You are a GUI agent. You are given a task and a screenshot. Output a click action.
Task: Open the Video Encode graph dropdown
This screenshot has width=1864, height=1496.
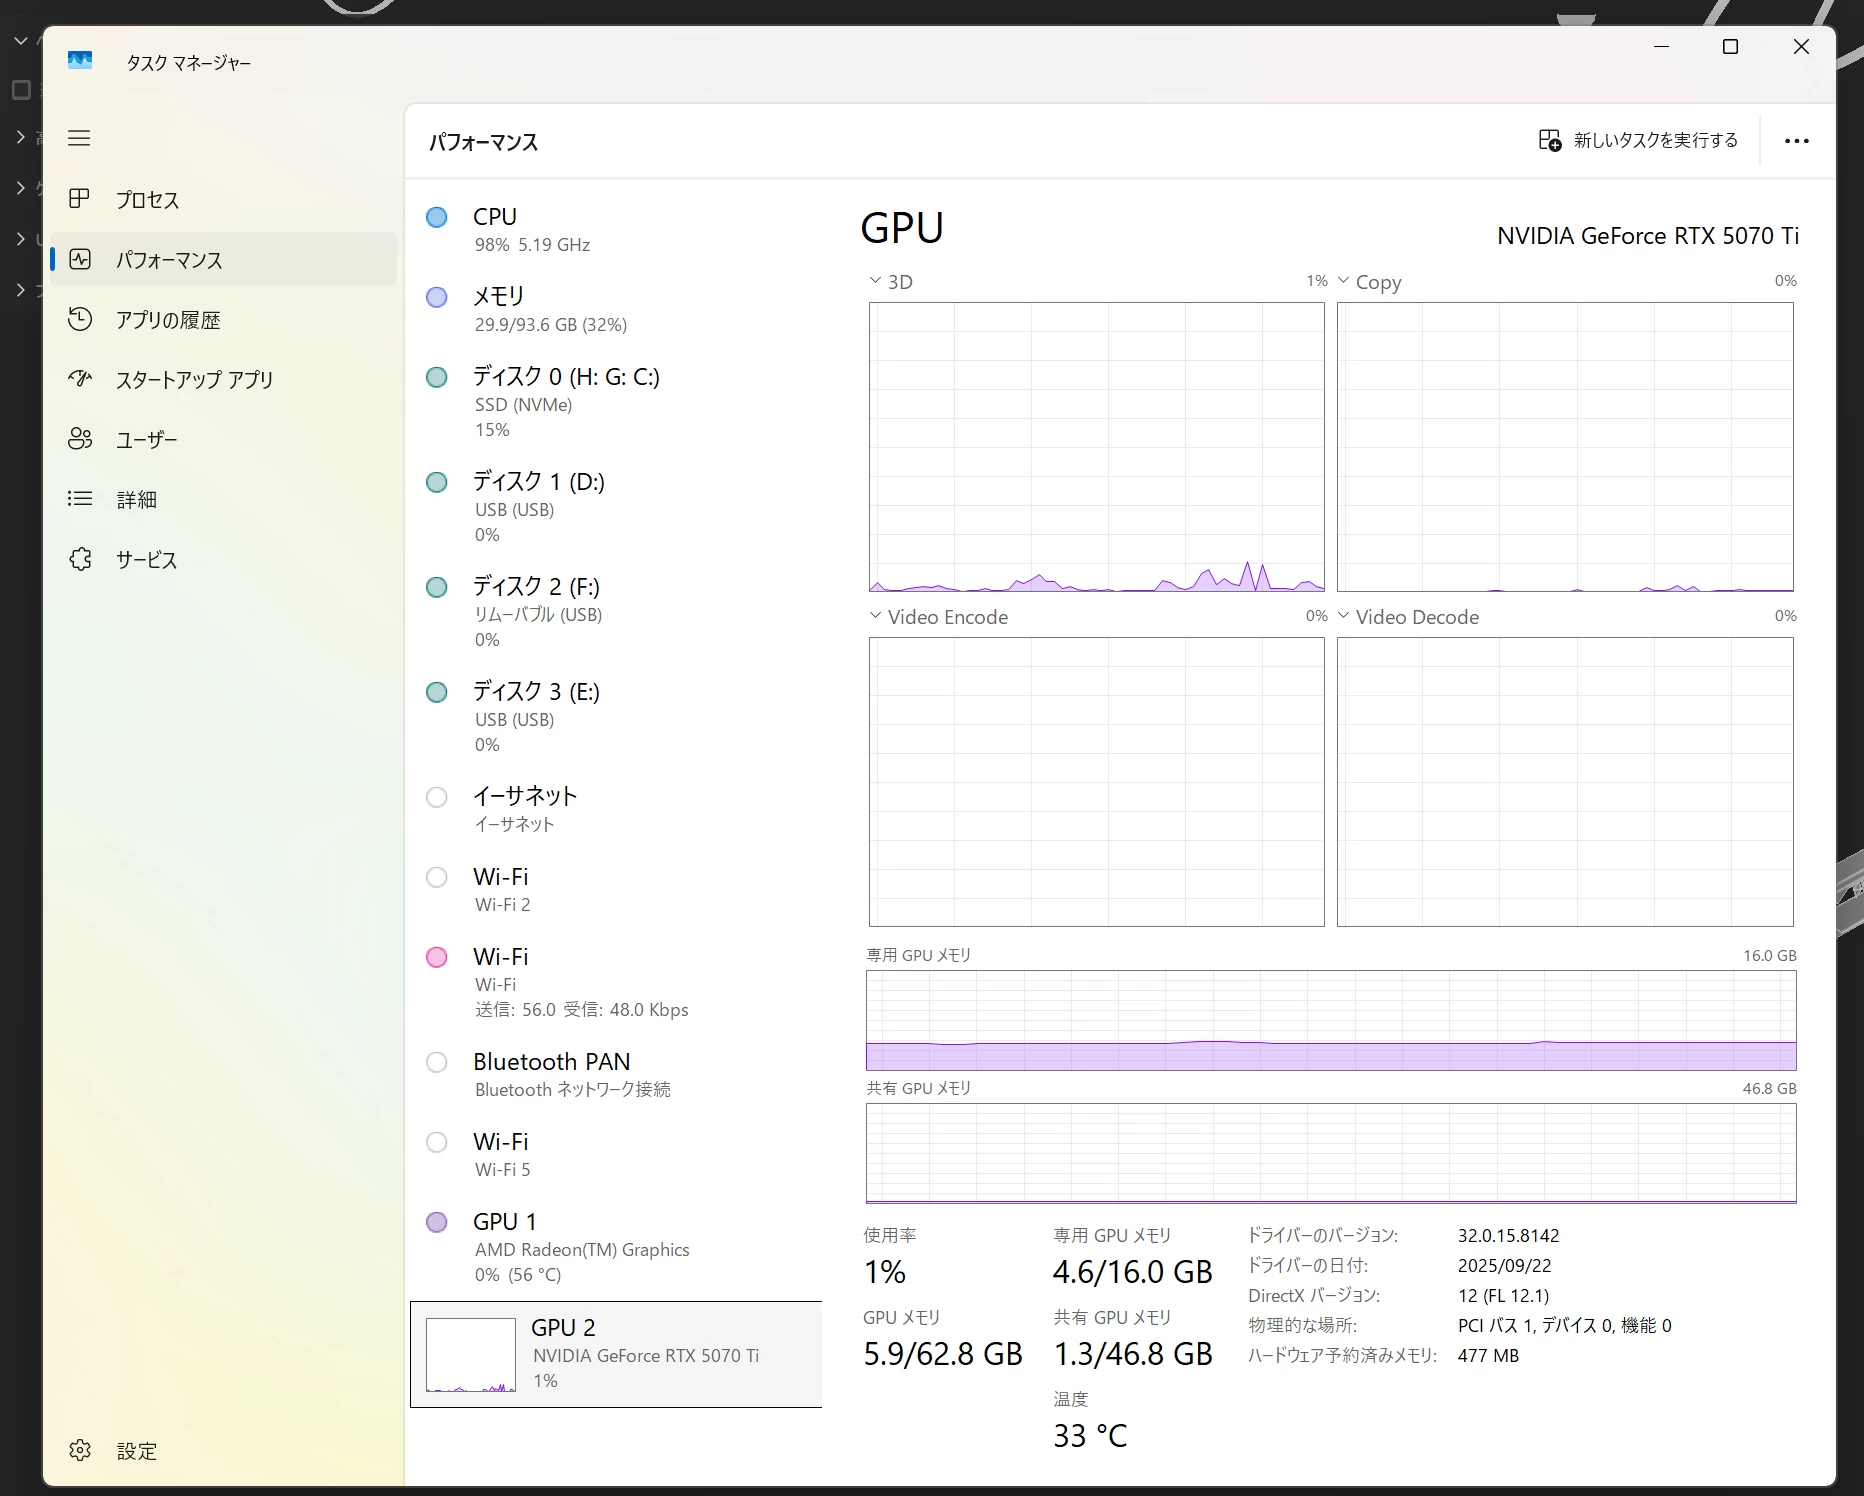[875, 616]
